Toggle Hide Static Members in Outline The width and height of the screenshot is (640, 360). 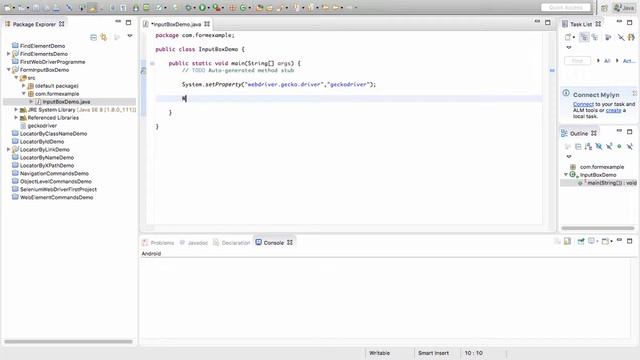[609, 146]
